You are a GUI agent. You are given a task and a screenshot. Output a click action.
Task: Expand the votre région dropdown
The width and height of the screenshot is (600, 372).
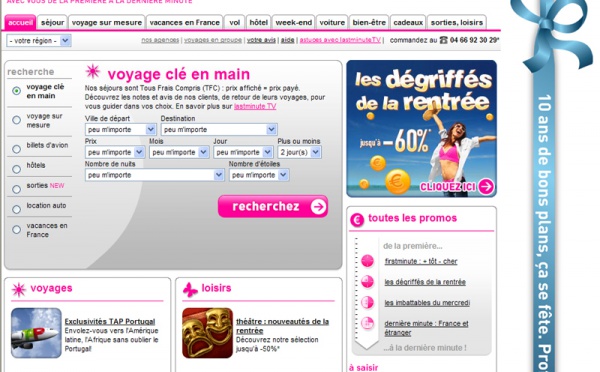39,41
